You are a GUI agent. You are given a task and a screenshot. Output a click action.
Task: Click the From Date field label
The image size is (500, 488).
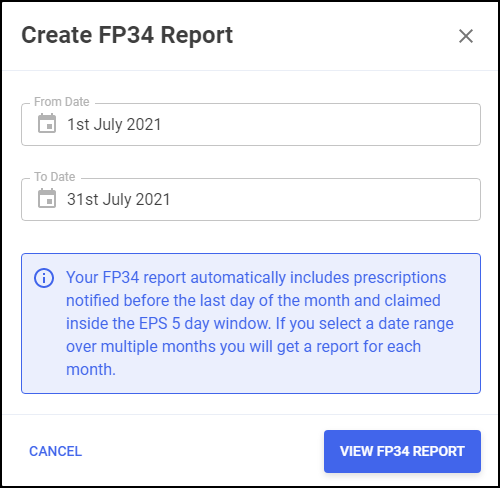[x=62, y=102]
